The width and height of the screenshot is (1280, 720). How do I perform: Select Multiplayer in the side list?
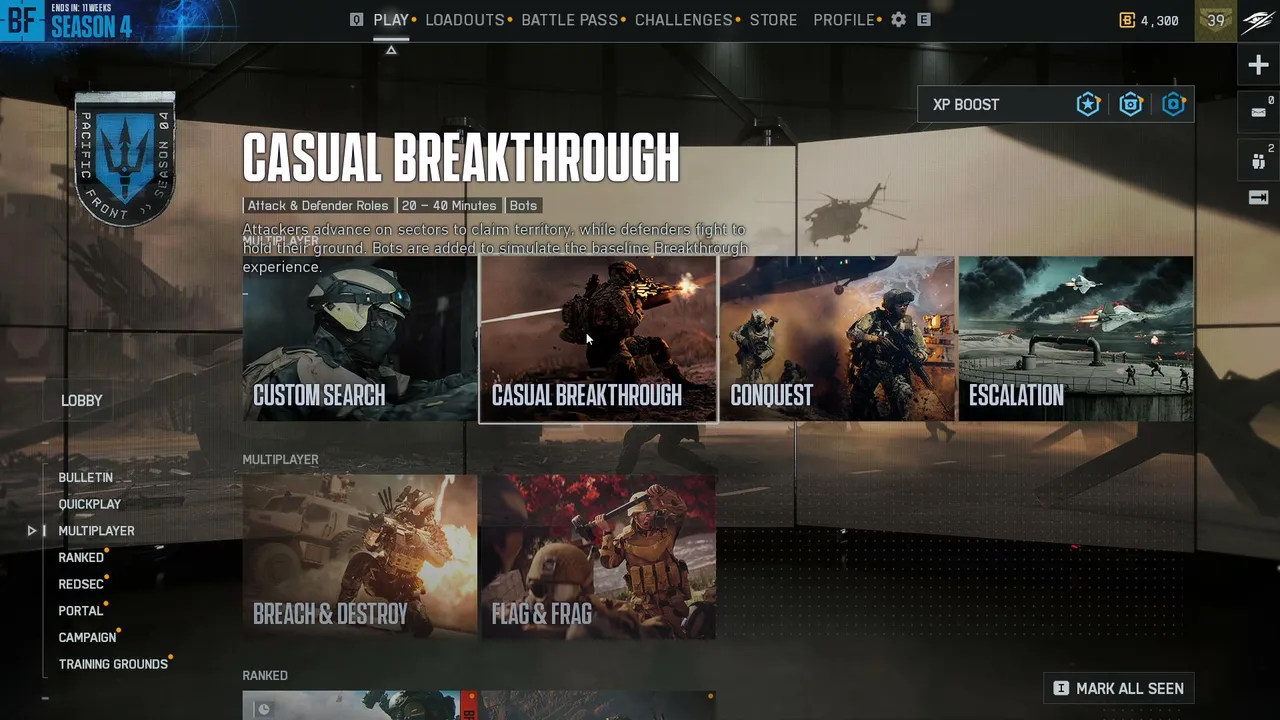[x=96, y=531]
